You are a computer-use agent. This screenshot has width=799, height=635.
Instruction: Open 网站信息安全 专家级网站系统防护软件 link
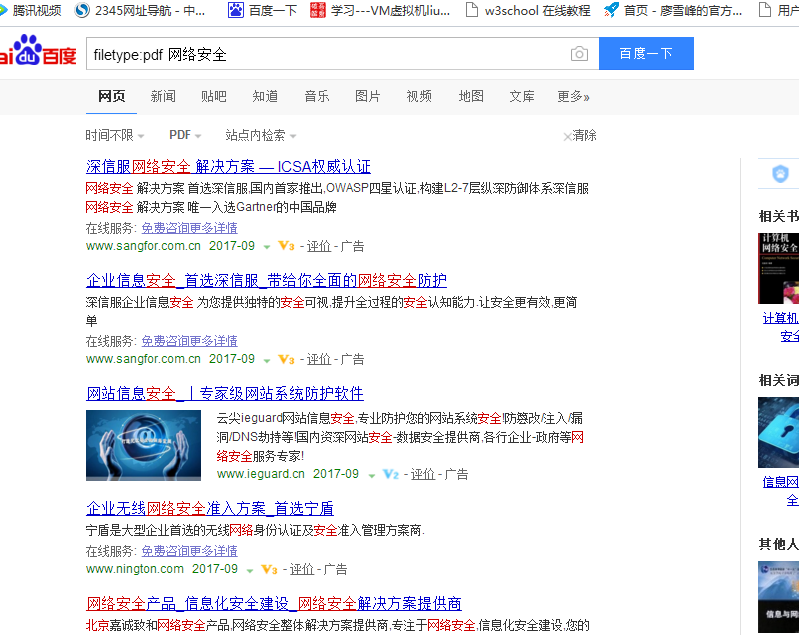click(x=225, y=393)
